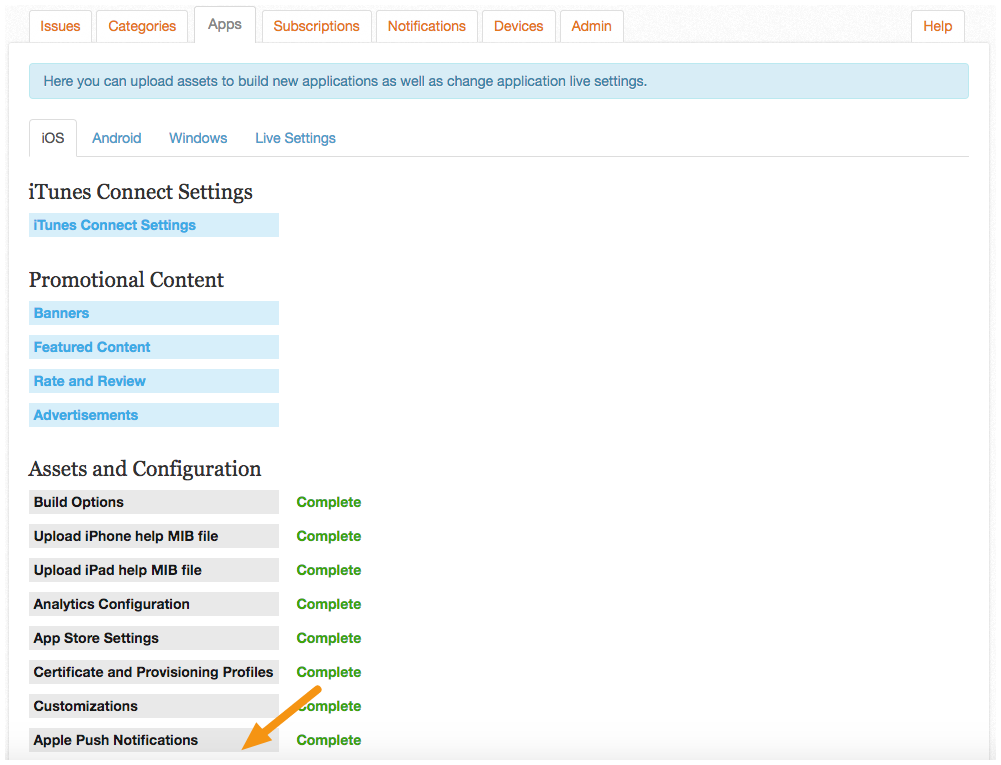Open Upload iPhone help MIB file

pyautogui.click(x=154, y=536)
